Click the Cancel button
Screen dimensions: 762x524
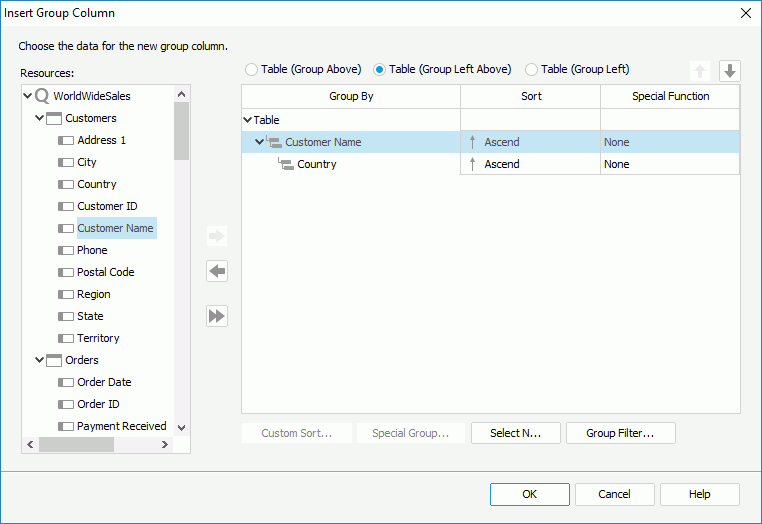pos(615,494)
